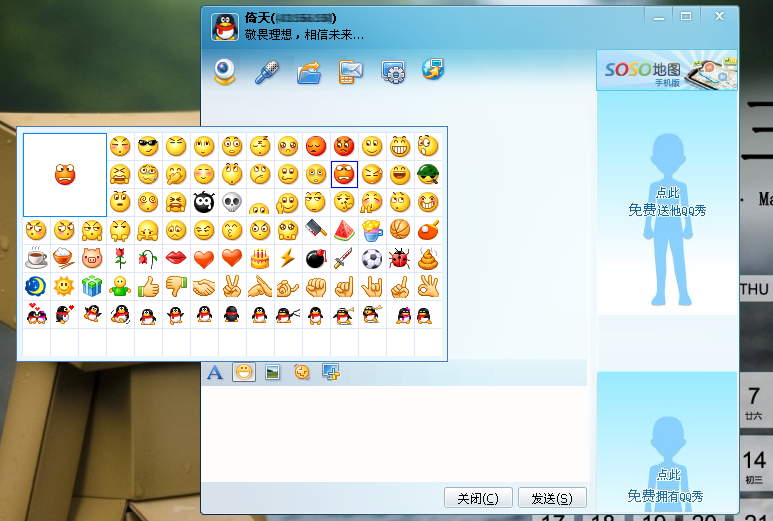Start video call with webcam icon

pos(225,72)
